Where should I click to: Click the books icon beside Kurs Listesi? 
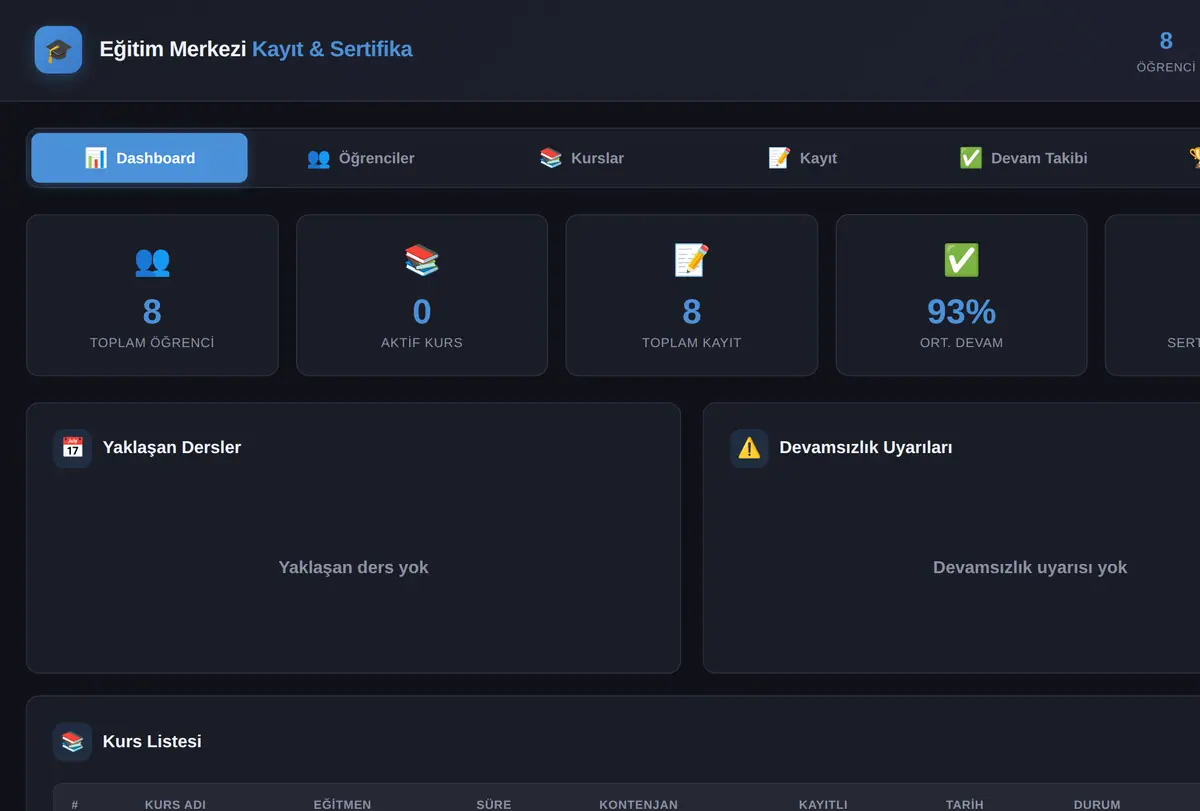coord(73,742)
